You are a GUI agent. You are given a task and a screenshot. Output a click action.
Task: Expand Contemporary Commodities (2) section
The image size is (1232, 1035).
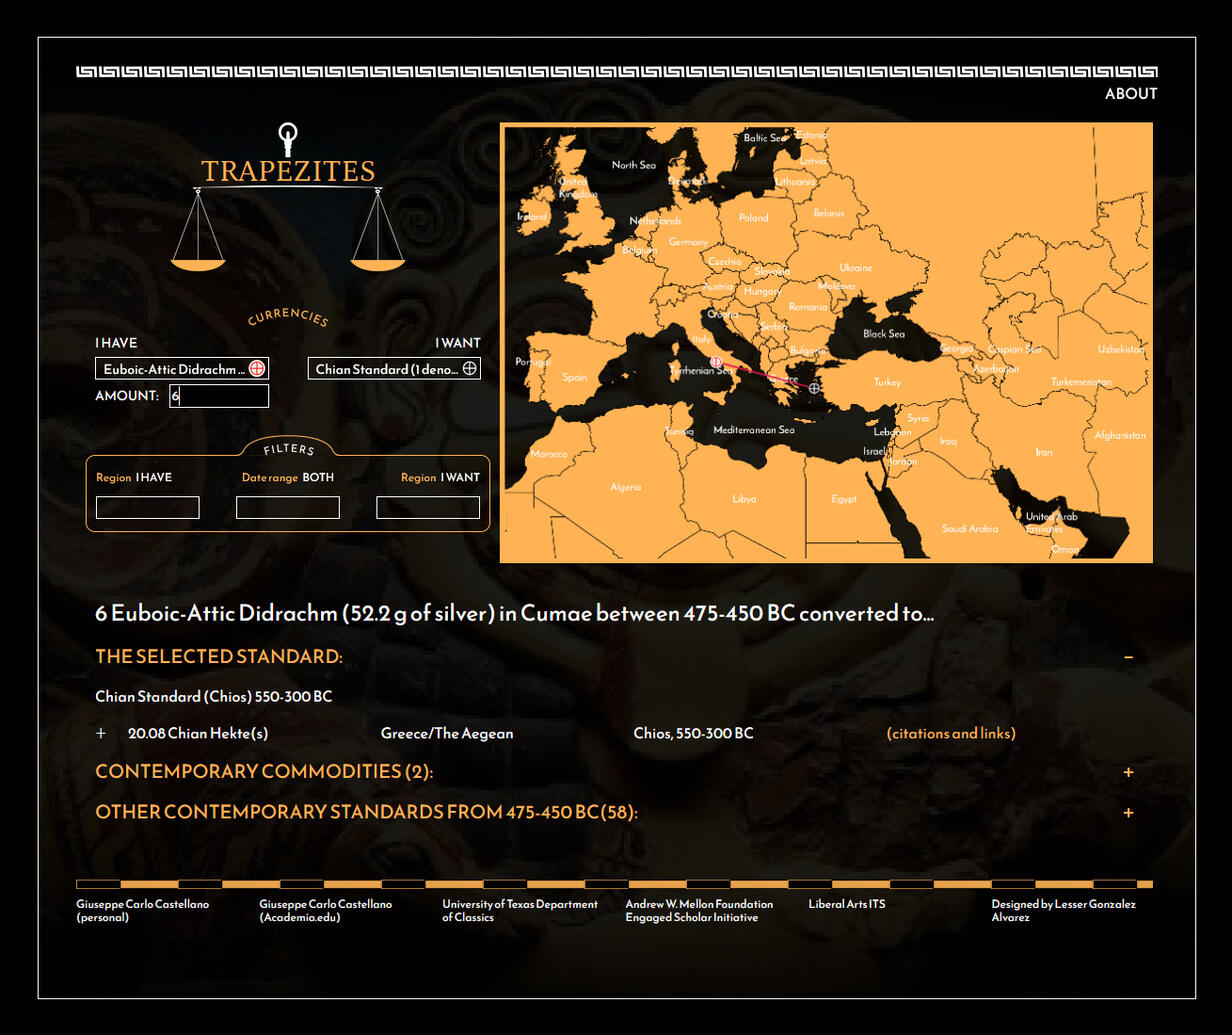point(1128,772)
